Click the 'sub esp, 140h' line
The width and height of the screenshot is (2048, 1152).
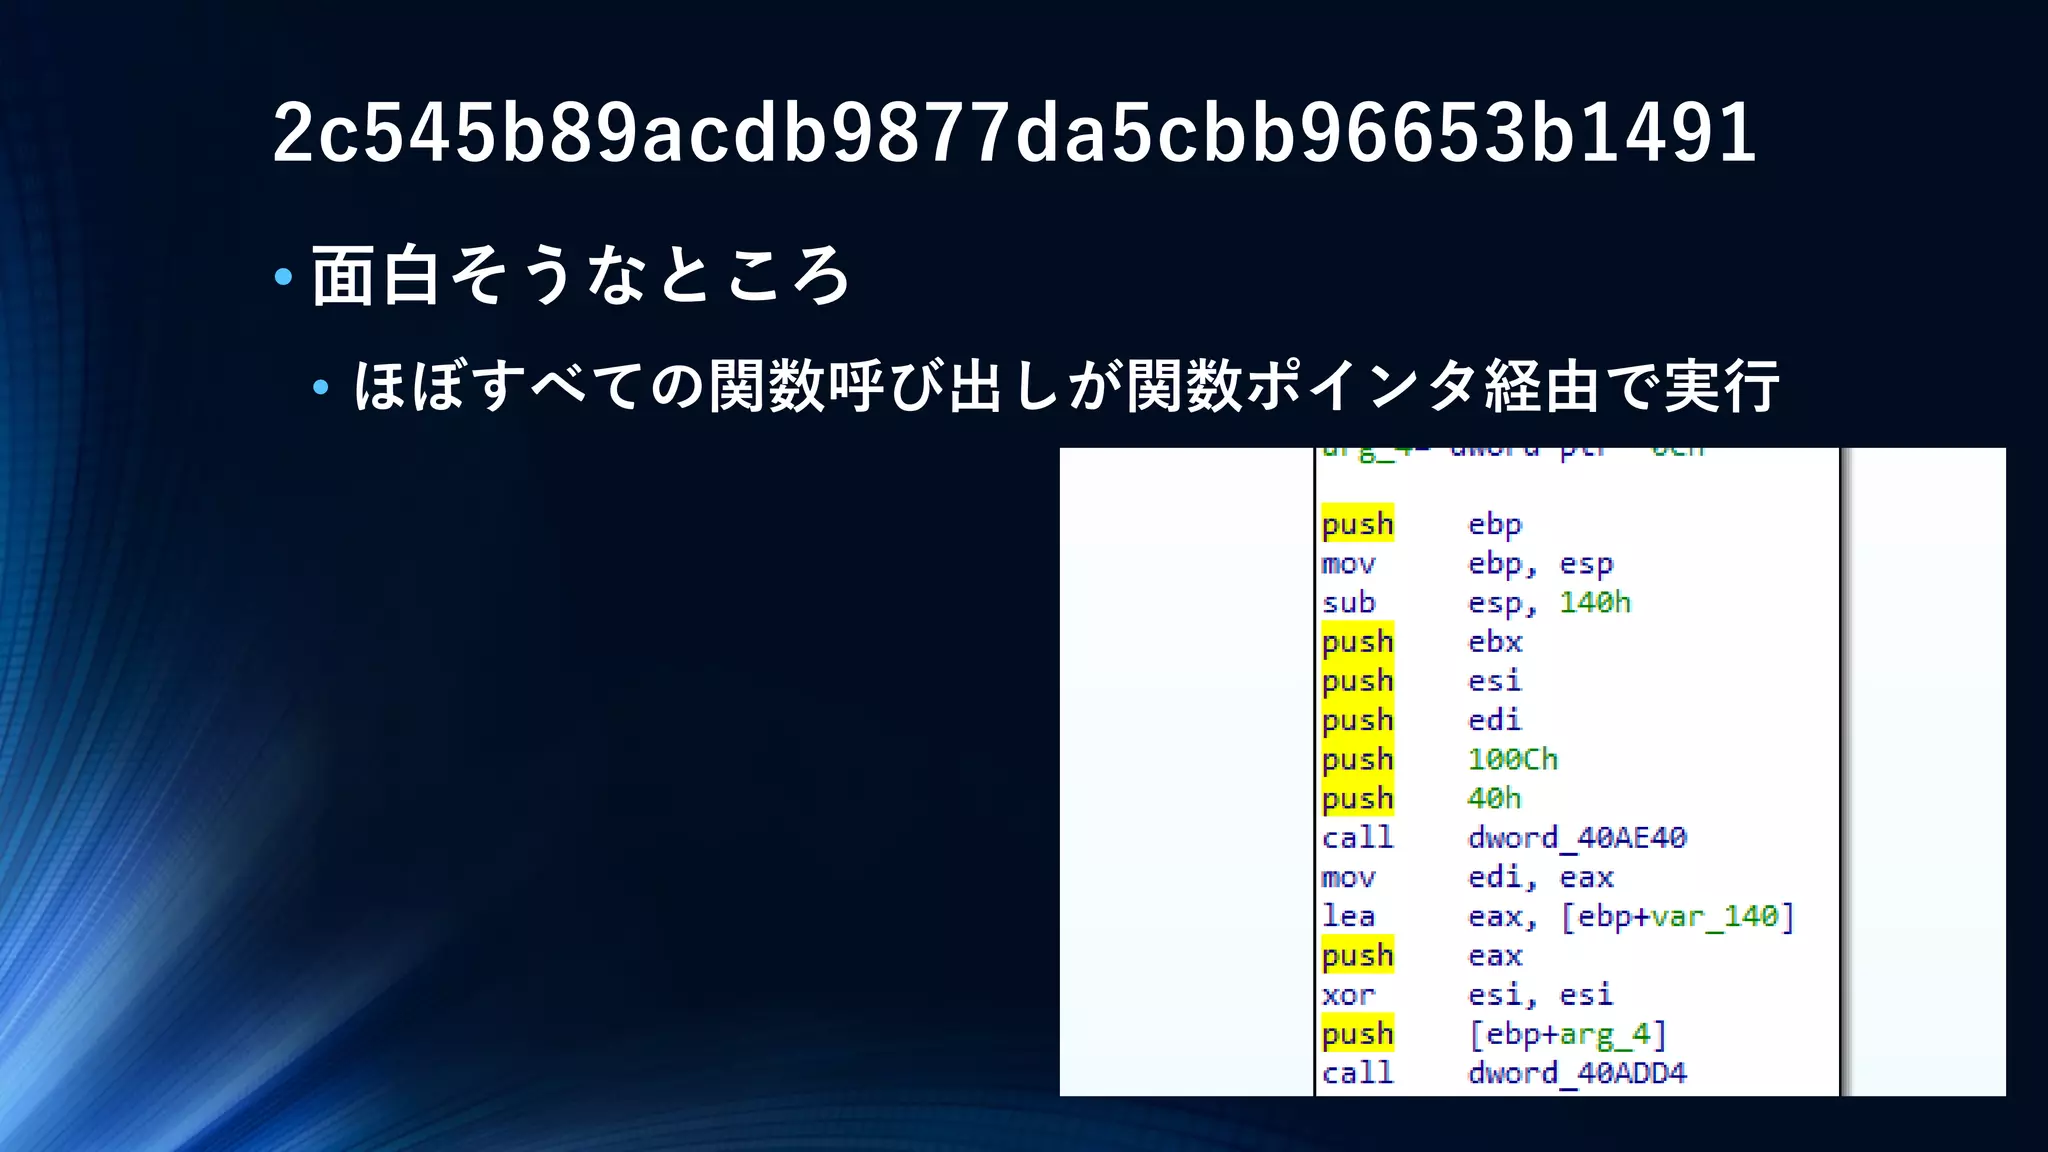[1476, 603]
